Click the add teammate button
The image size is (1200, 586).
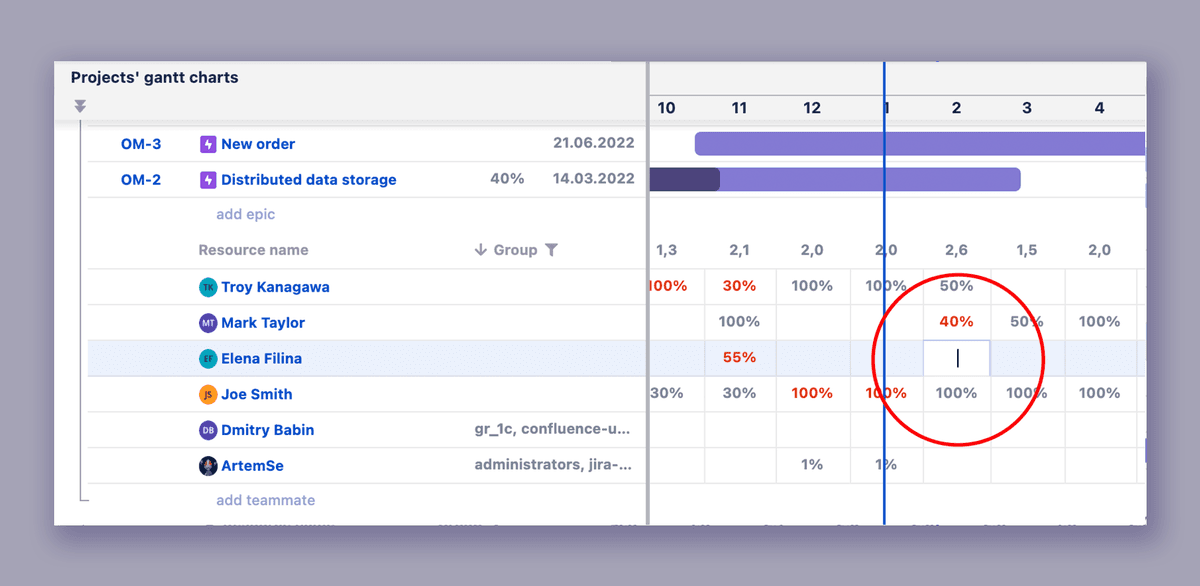pyautogui.click(x=265, y=500)
